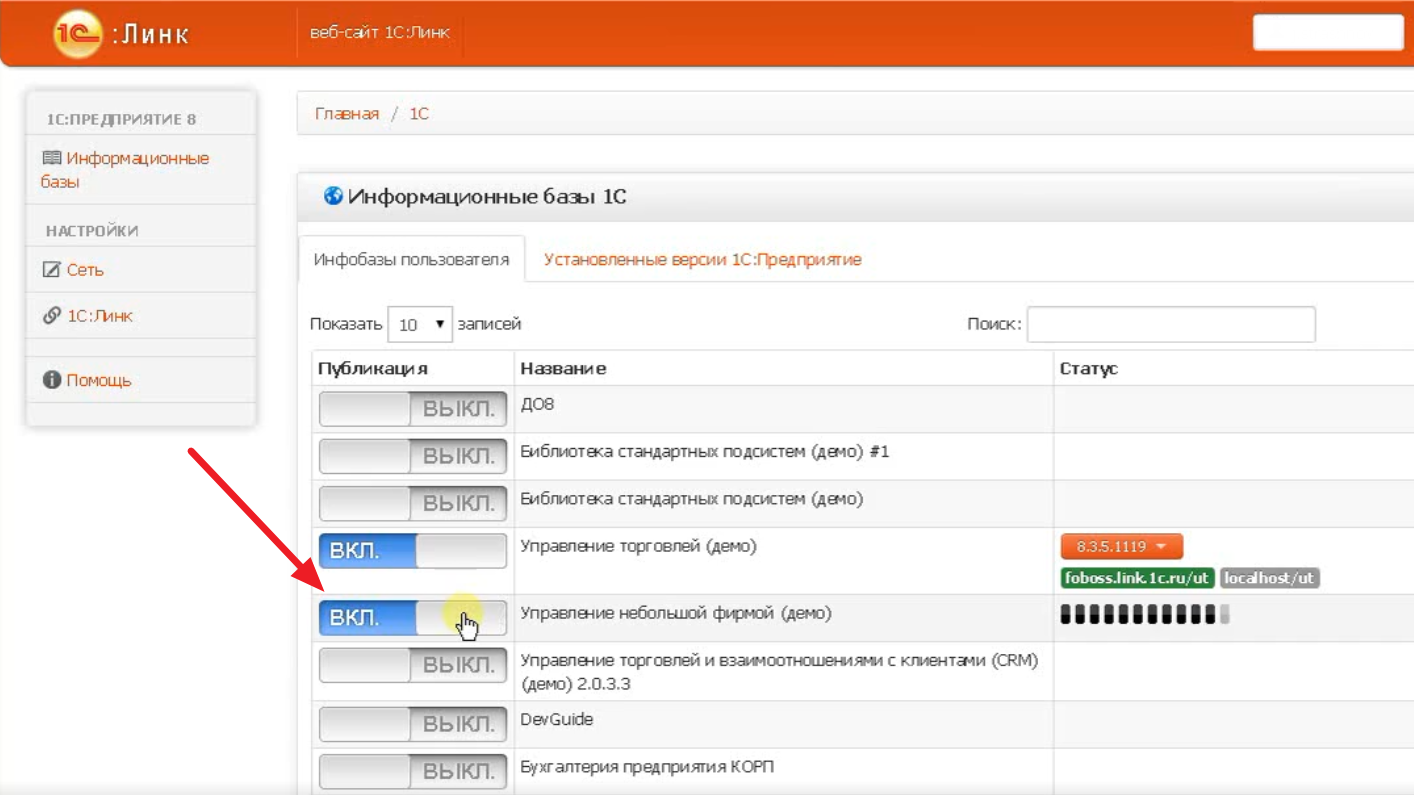Sort table by Название column header

(563, 369)
